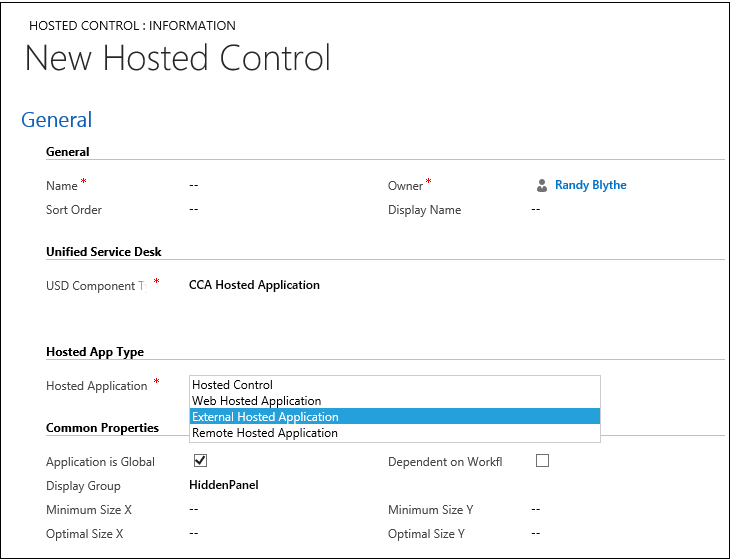Click the Application is Global label
Image resolution: width=730 pixels, height=560 pixels.
pyautogui.click(x=100, y=462)
